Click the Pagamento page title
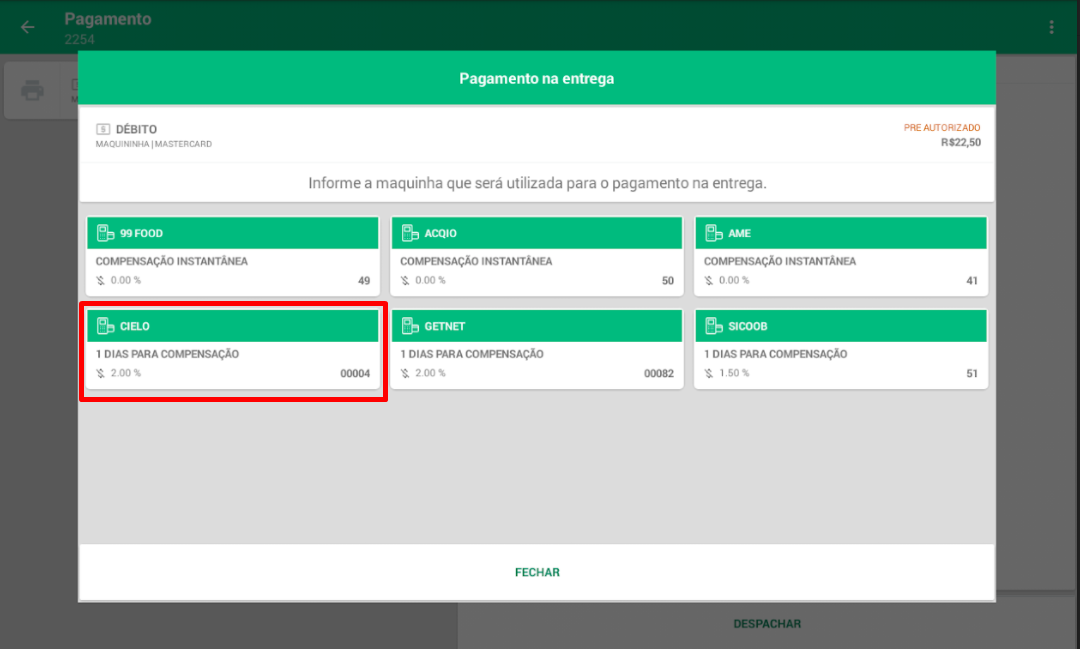Viewport: 1080px width, 649px height. click(108, 19)
